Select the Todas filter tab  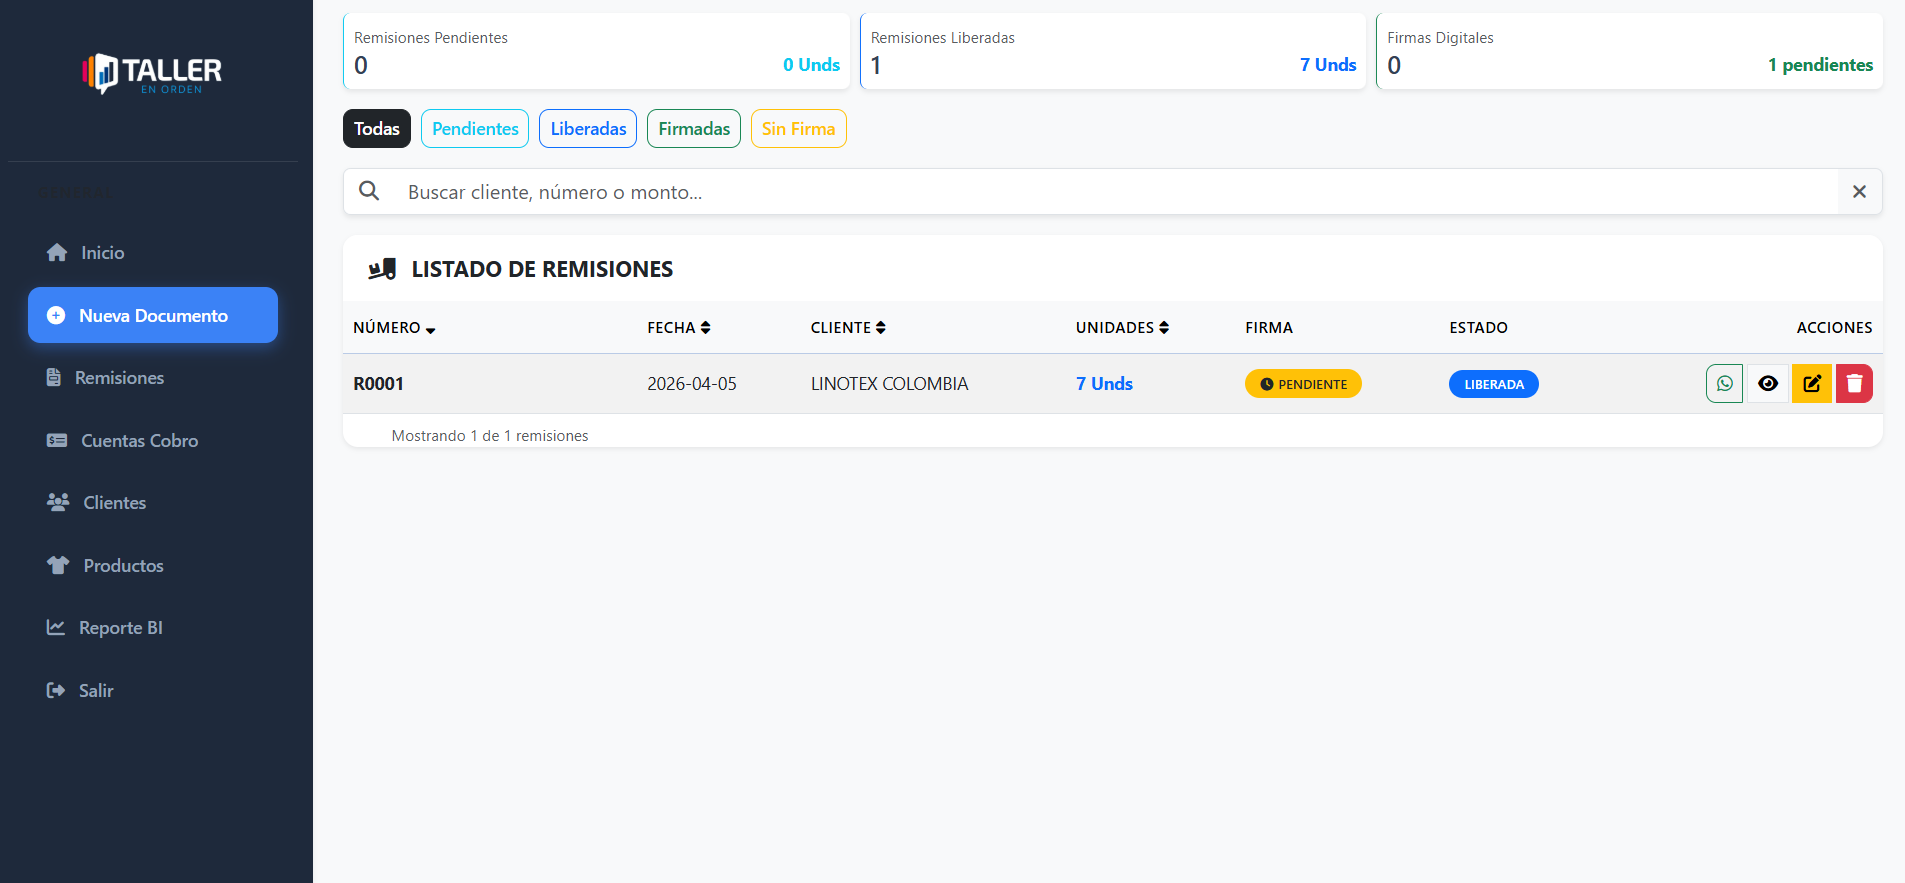tap(376, 129)
